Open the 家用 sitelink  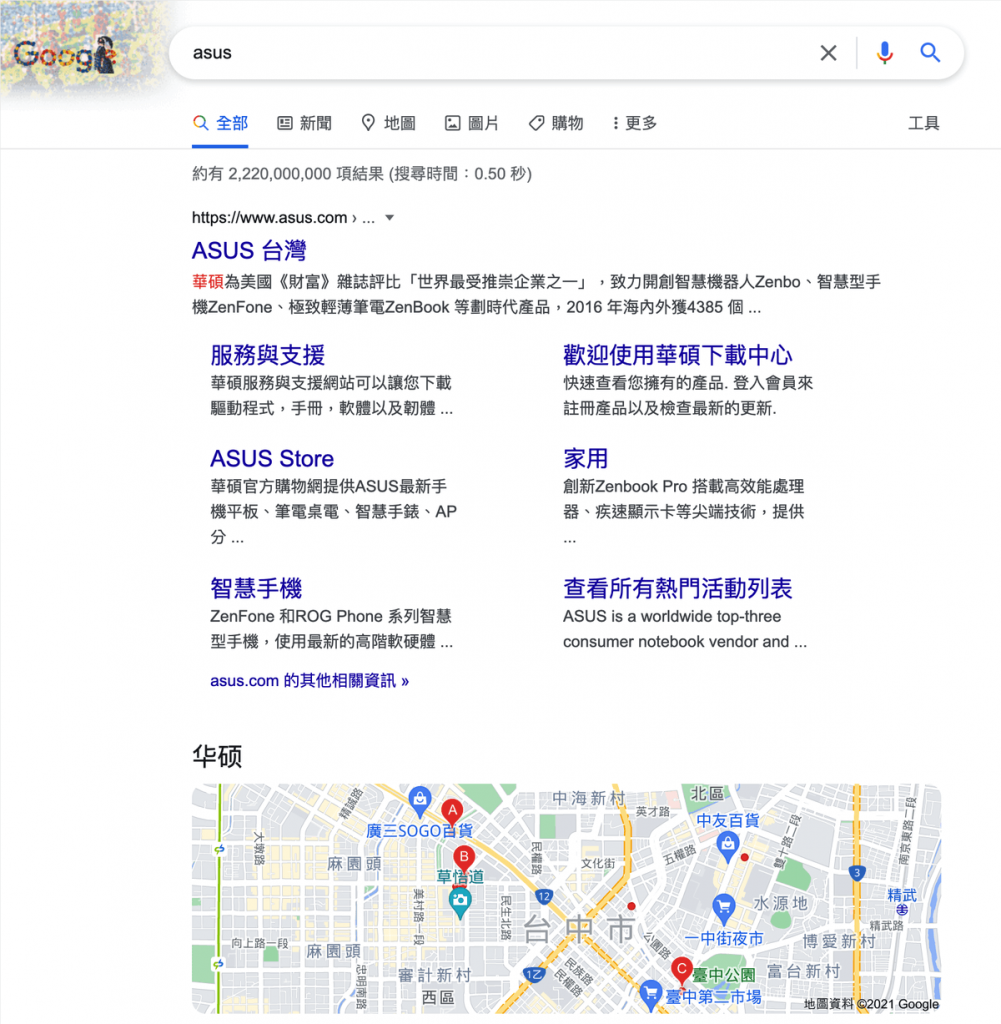coord(586,458)
